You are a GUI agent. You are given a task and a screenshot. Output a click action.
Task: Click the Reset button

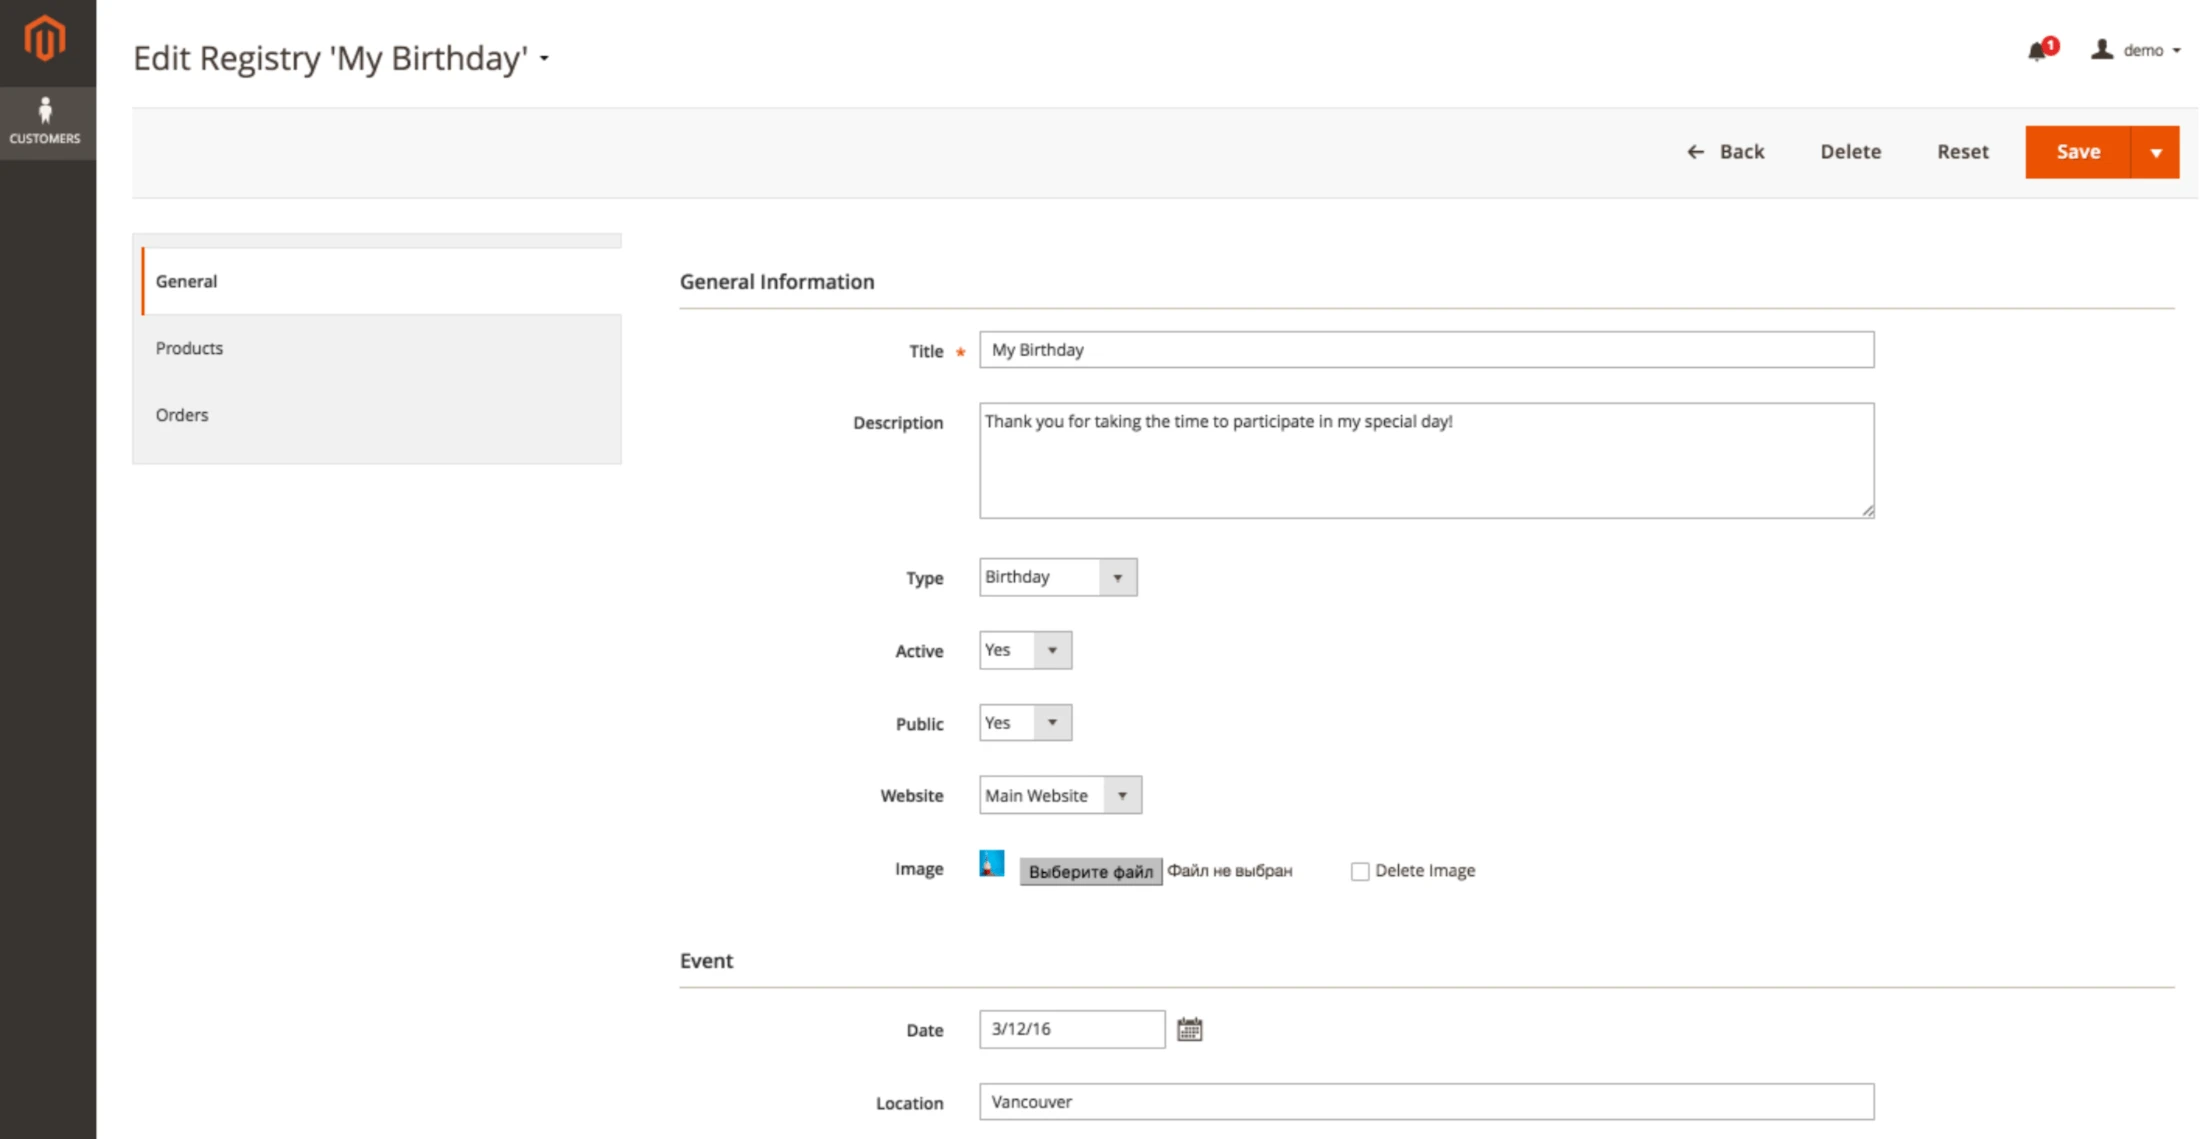[x=1962, y=152]
